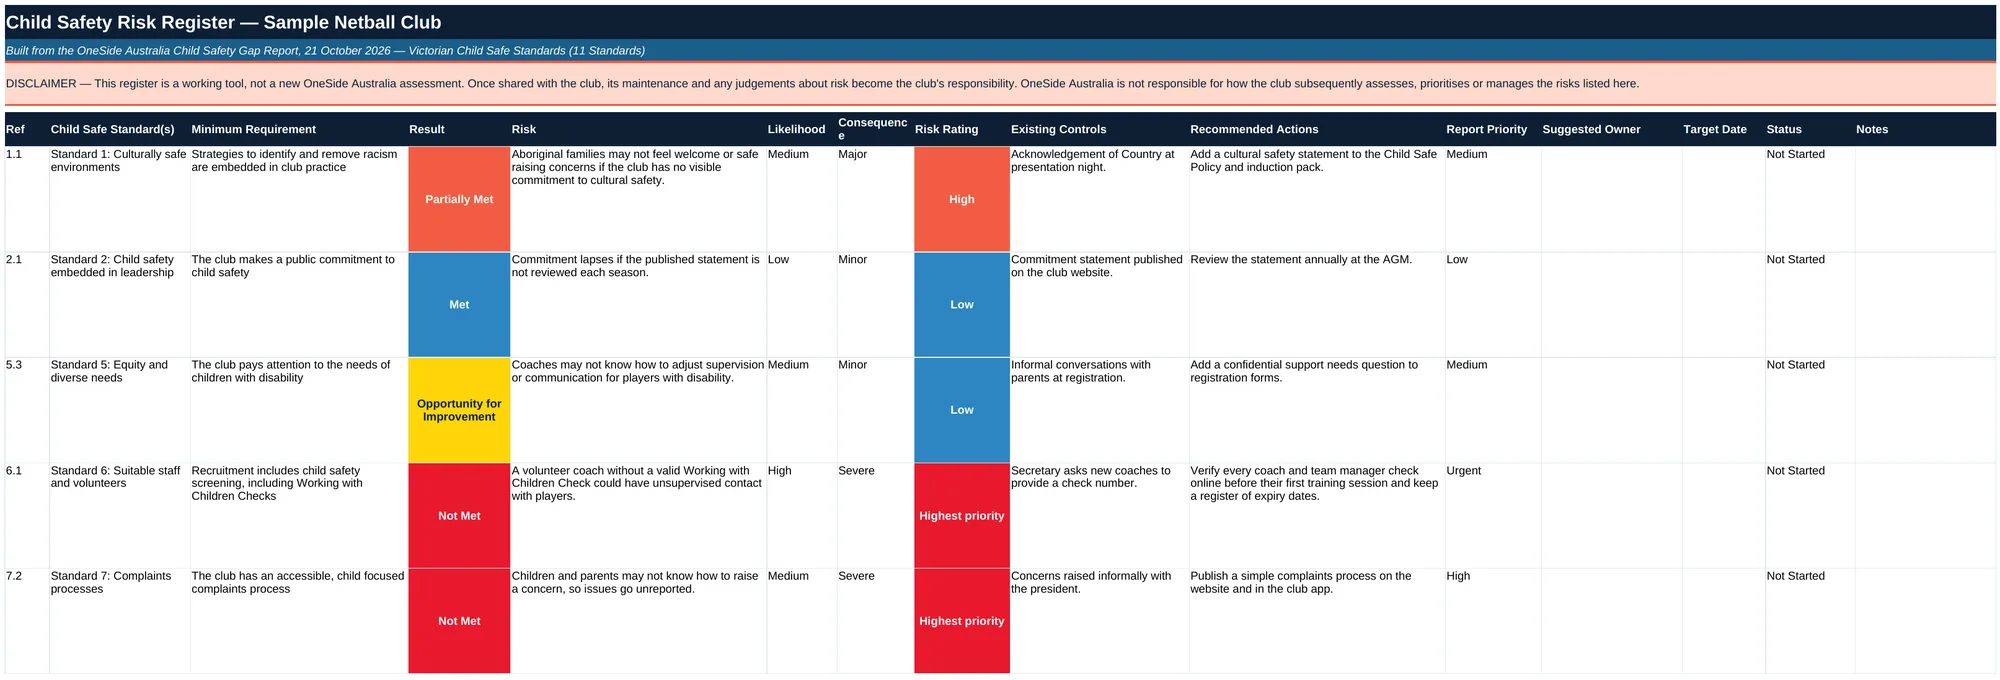2000x680 pixels.
Task: Select 'Standard 1: Culturally safe environments' cell
Action: (119, 199)
